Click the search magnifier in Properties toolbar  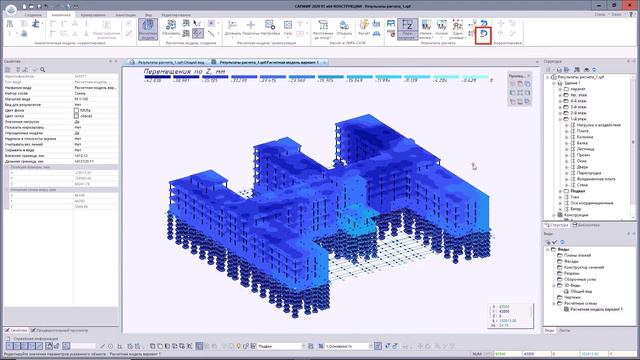pos(42,70)
